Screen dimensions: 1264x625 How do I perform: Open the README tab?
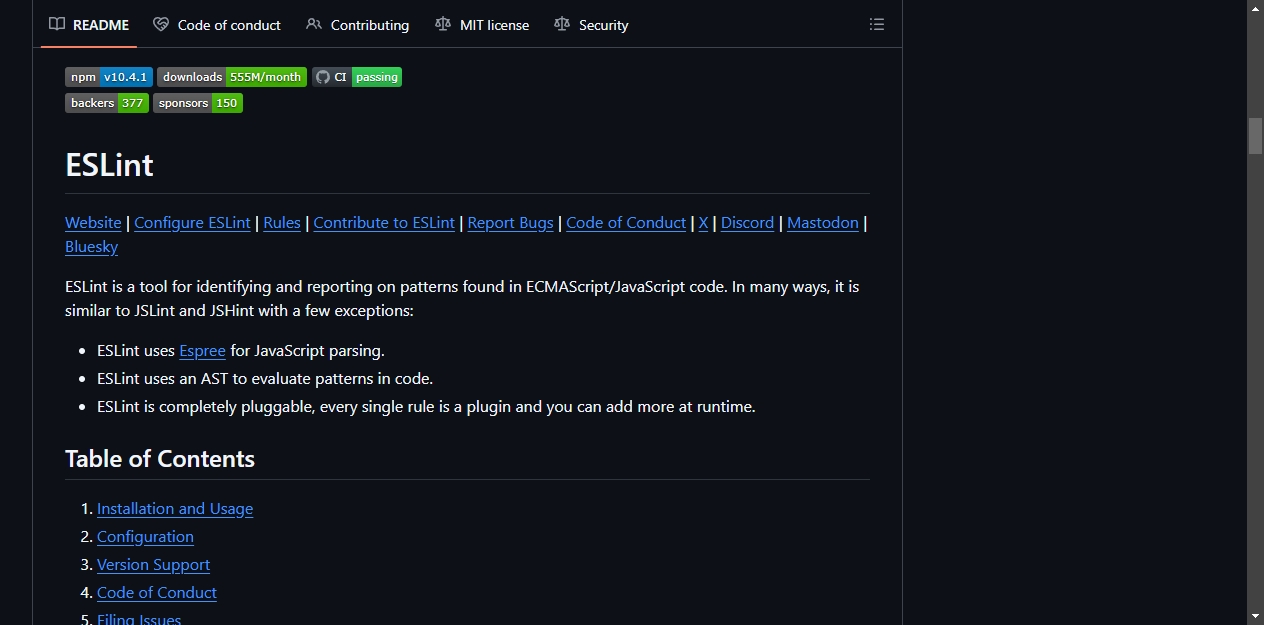pyautogui.click(x=89, y=25)
